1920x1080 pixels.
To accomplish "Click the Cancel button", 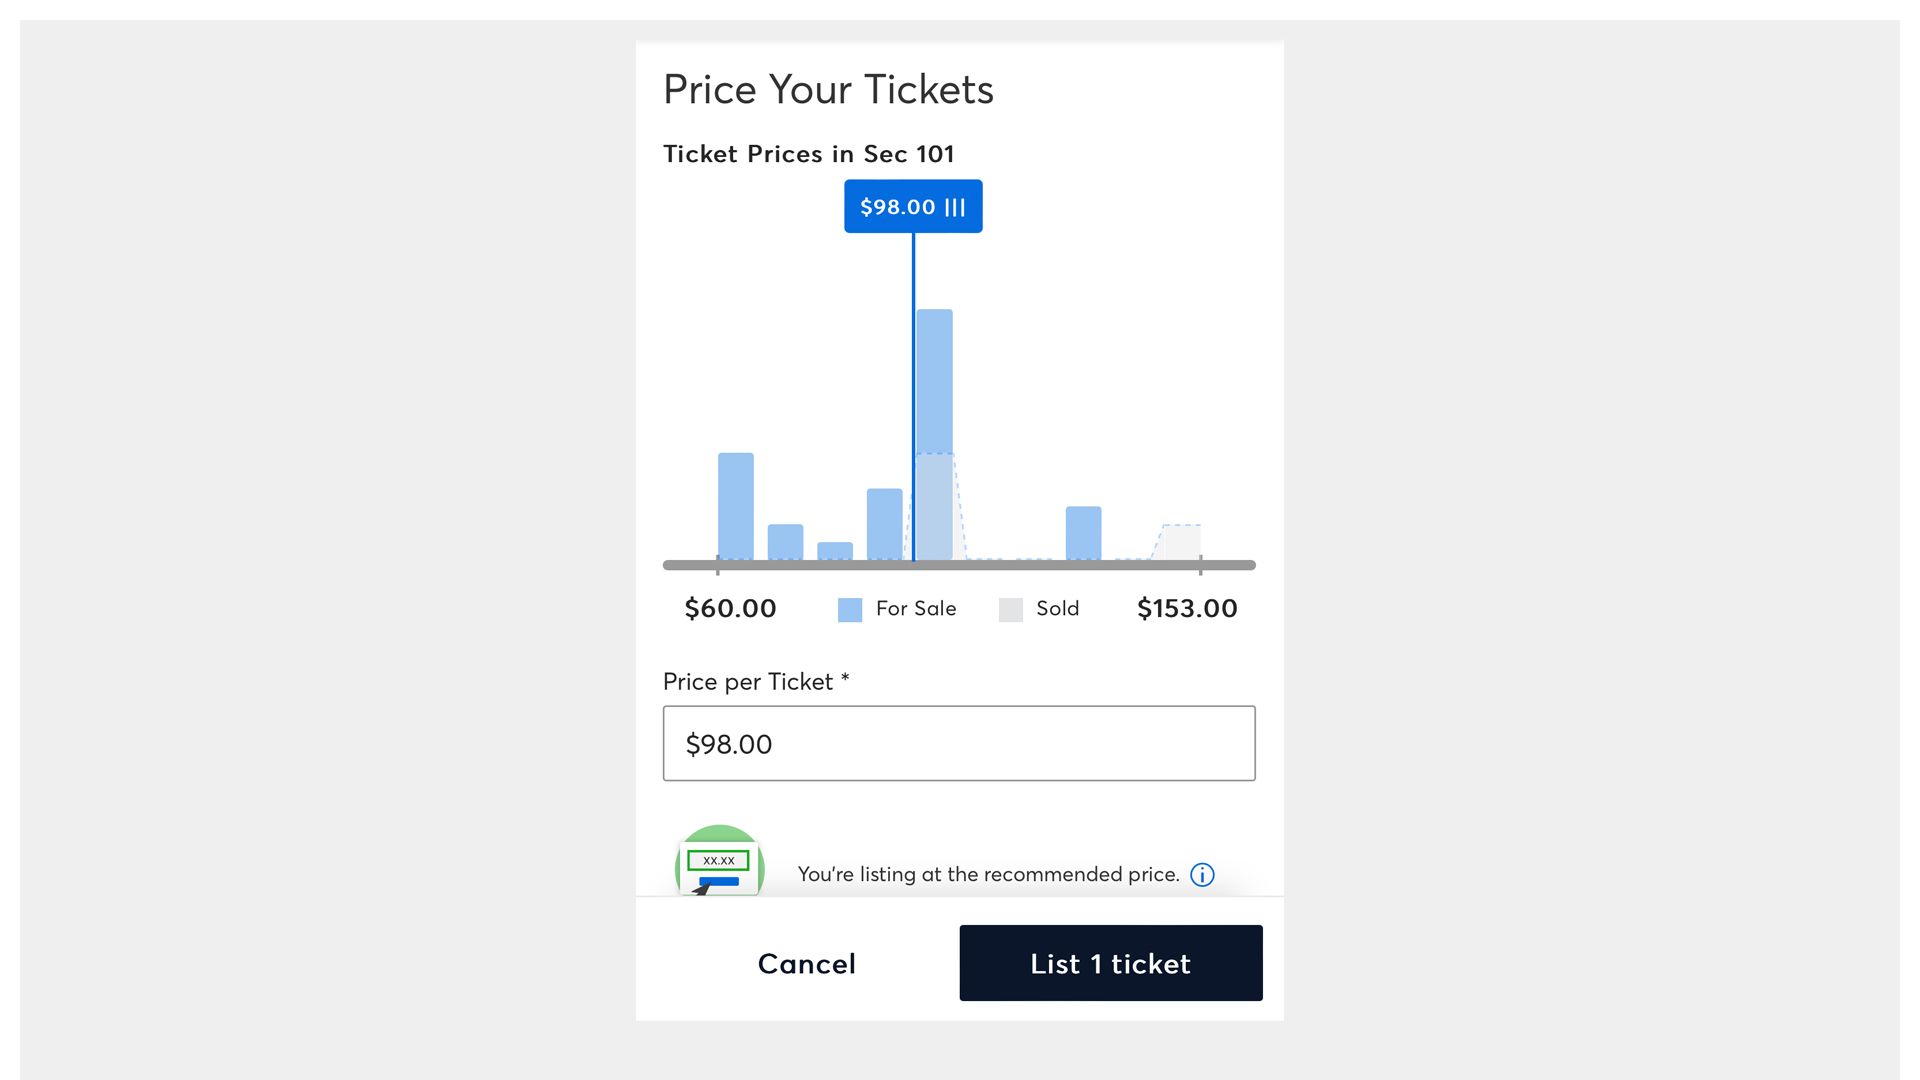I will point(806,963).
